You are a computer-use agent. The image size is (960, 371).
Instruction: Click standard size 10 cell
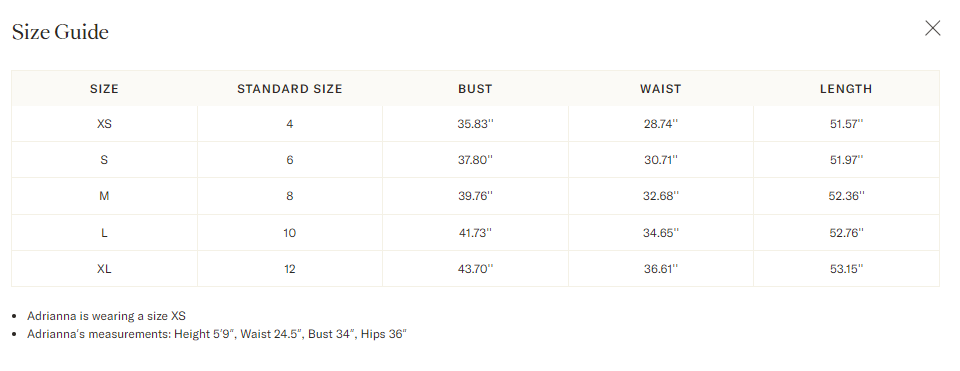pyautogui.click(x=290, y=233)
